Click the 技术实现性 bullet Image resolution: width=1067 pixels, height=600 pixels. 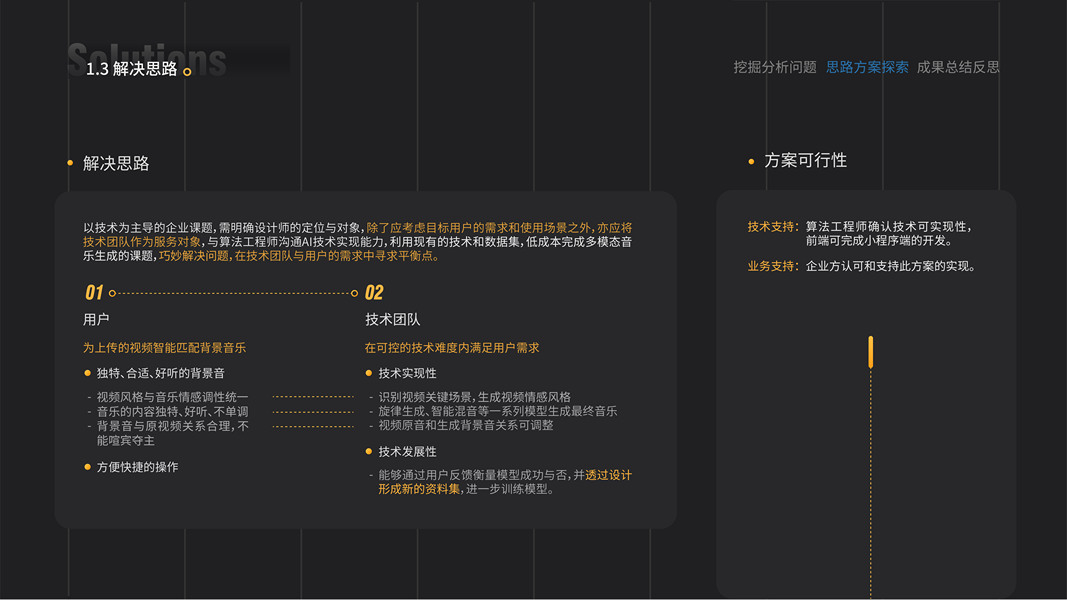[x=408, y=373]
